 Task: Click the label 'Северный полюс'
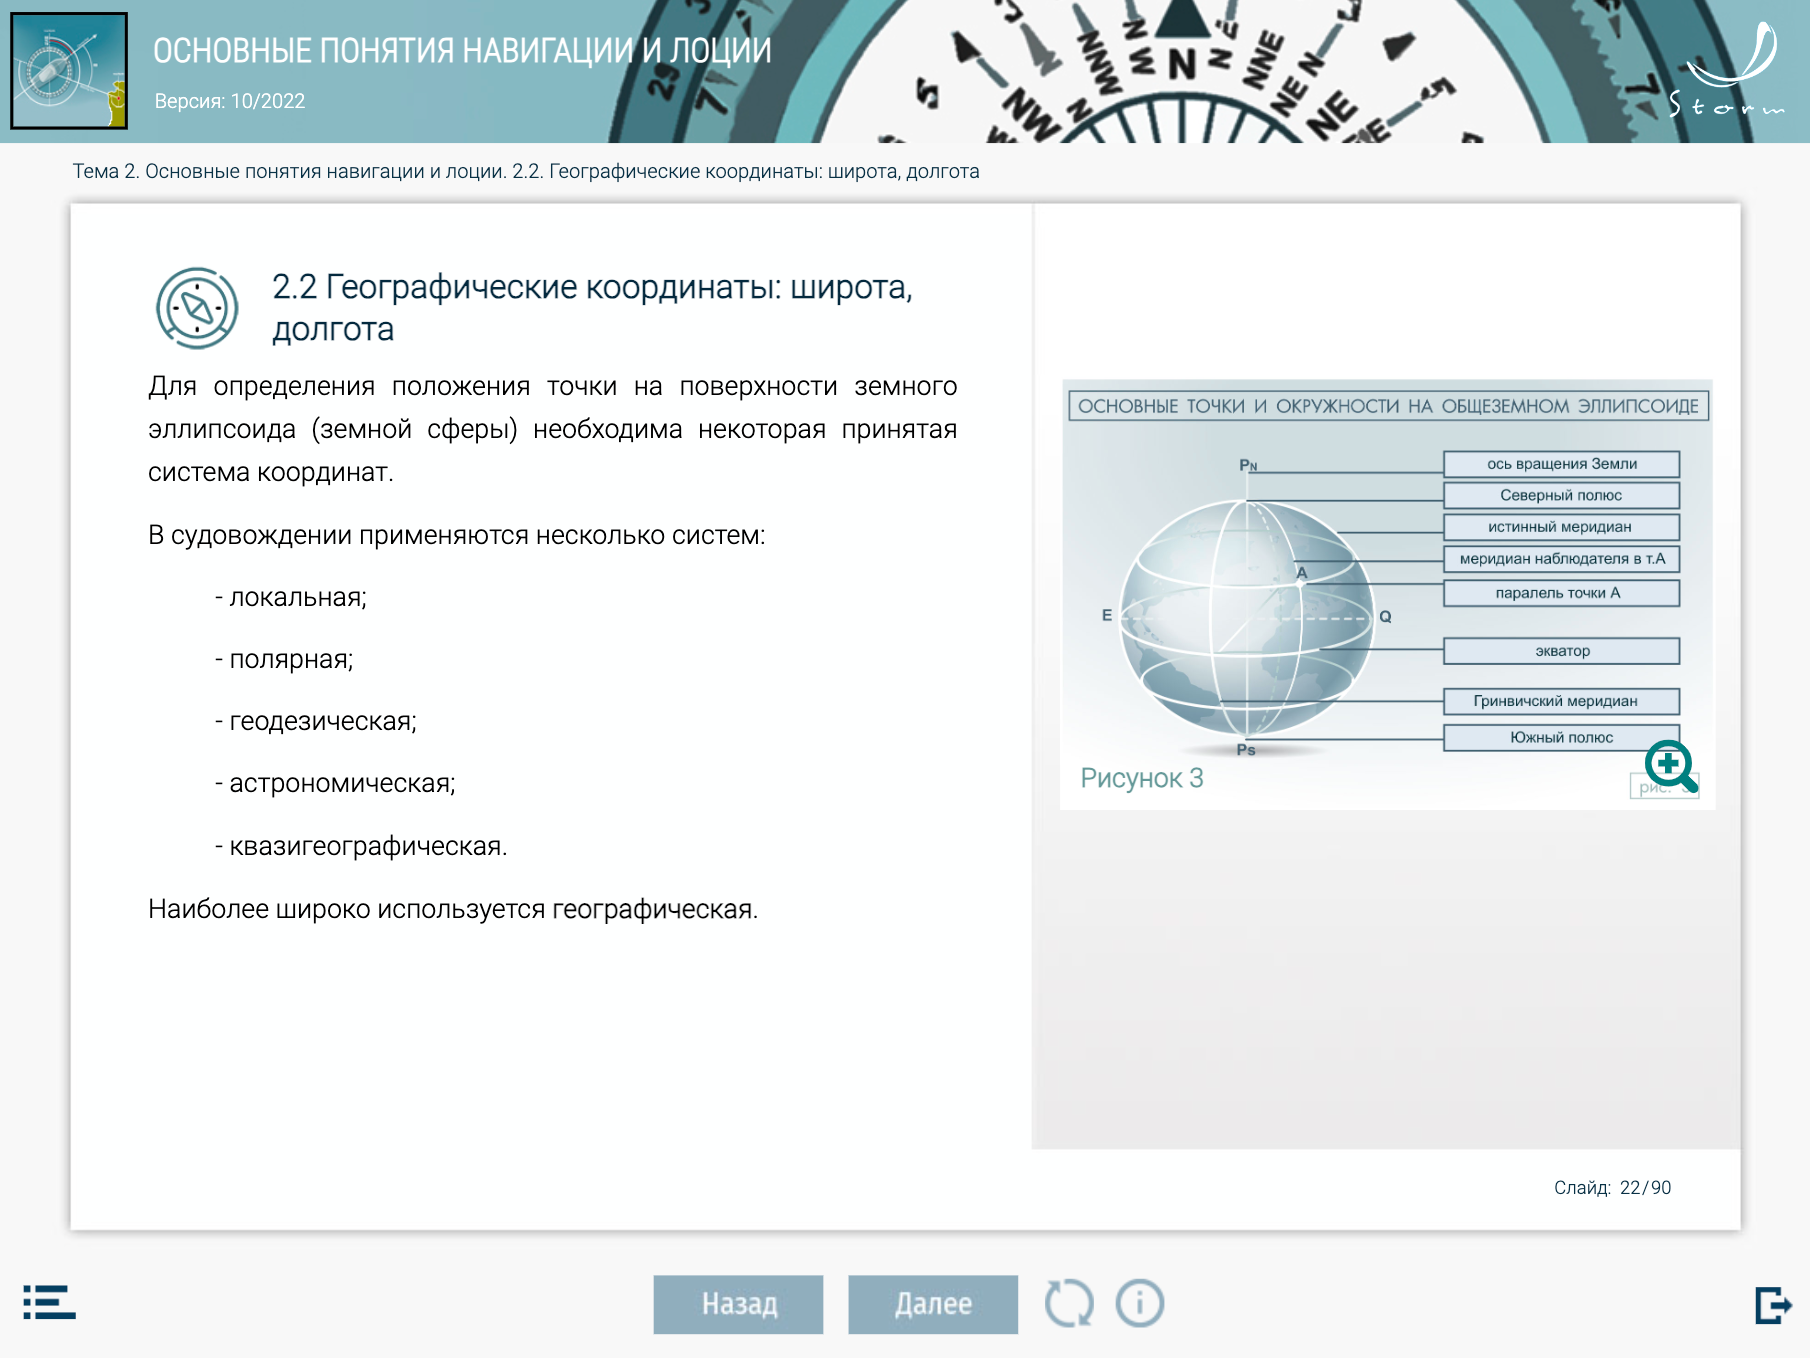(1561, 495)
